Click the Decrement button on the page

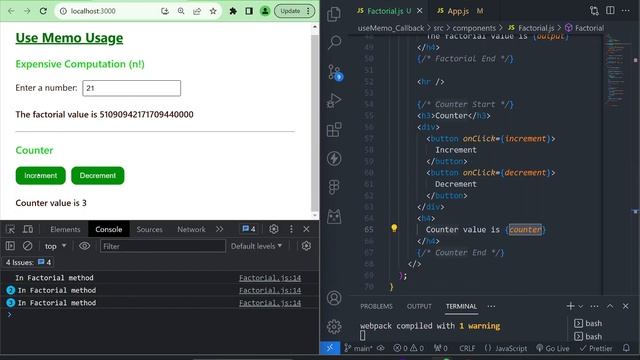point(98,176)
